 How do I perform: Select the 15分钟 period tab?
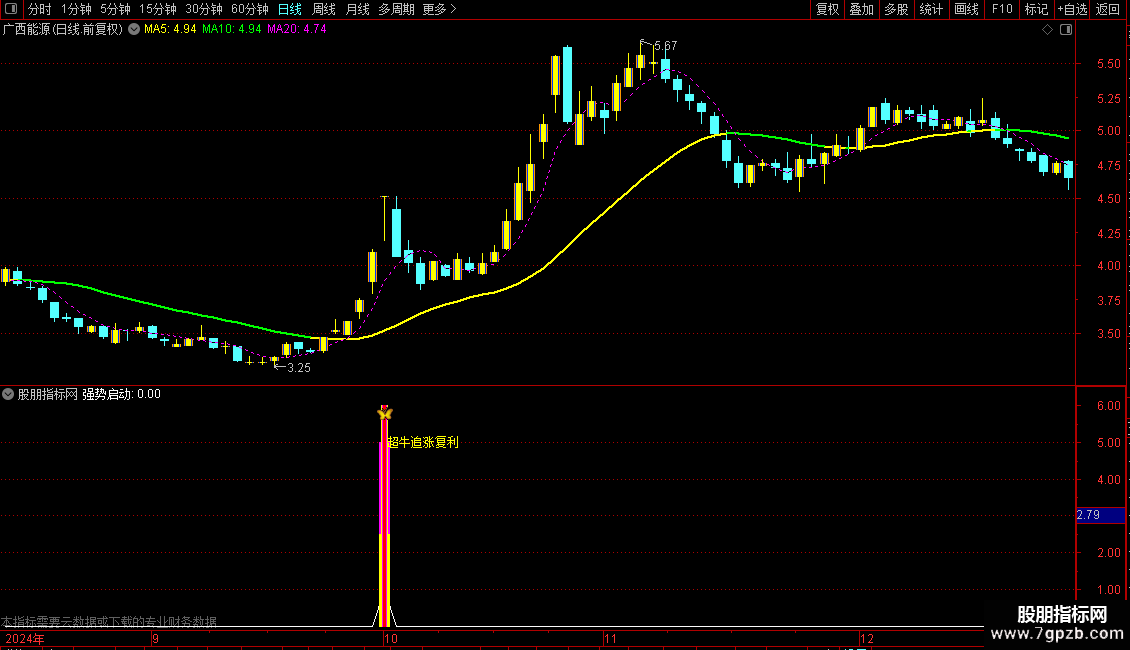[158, 9]
